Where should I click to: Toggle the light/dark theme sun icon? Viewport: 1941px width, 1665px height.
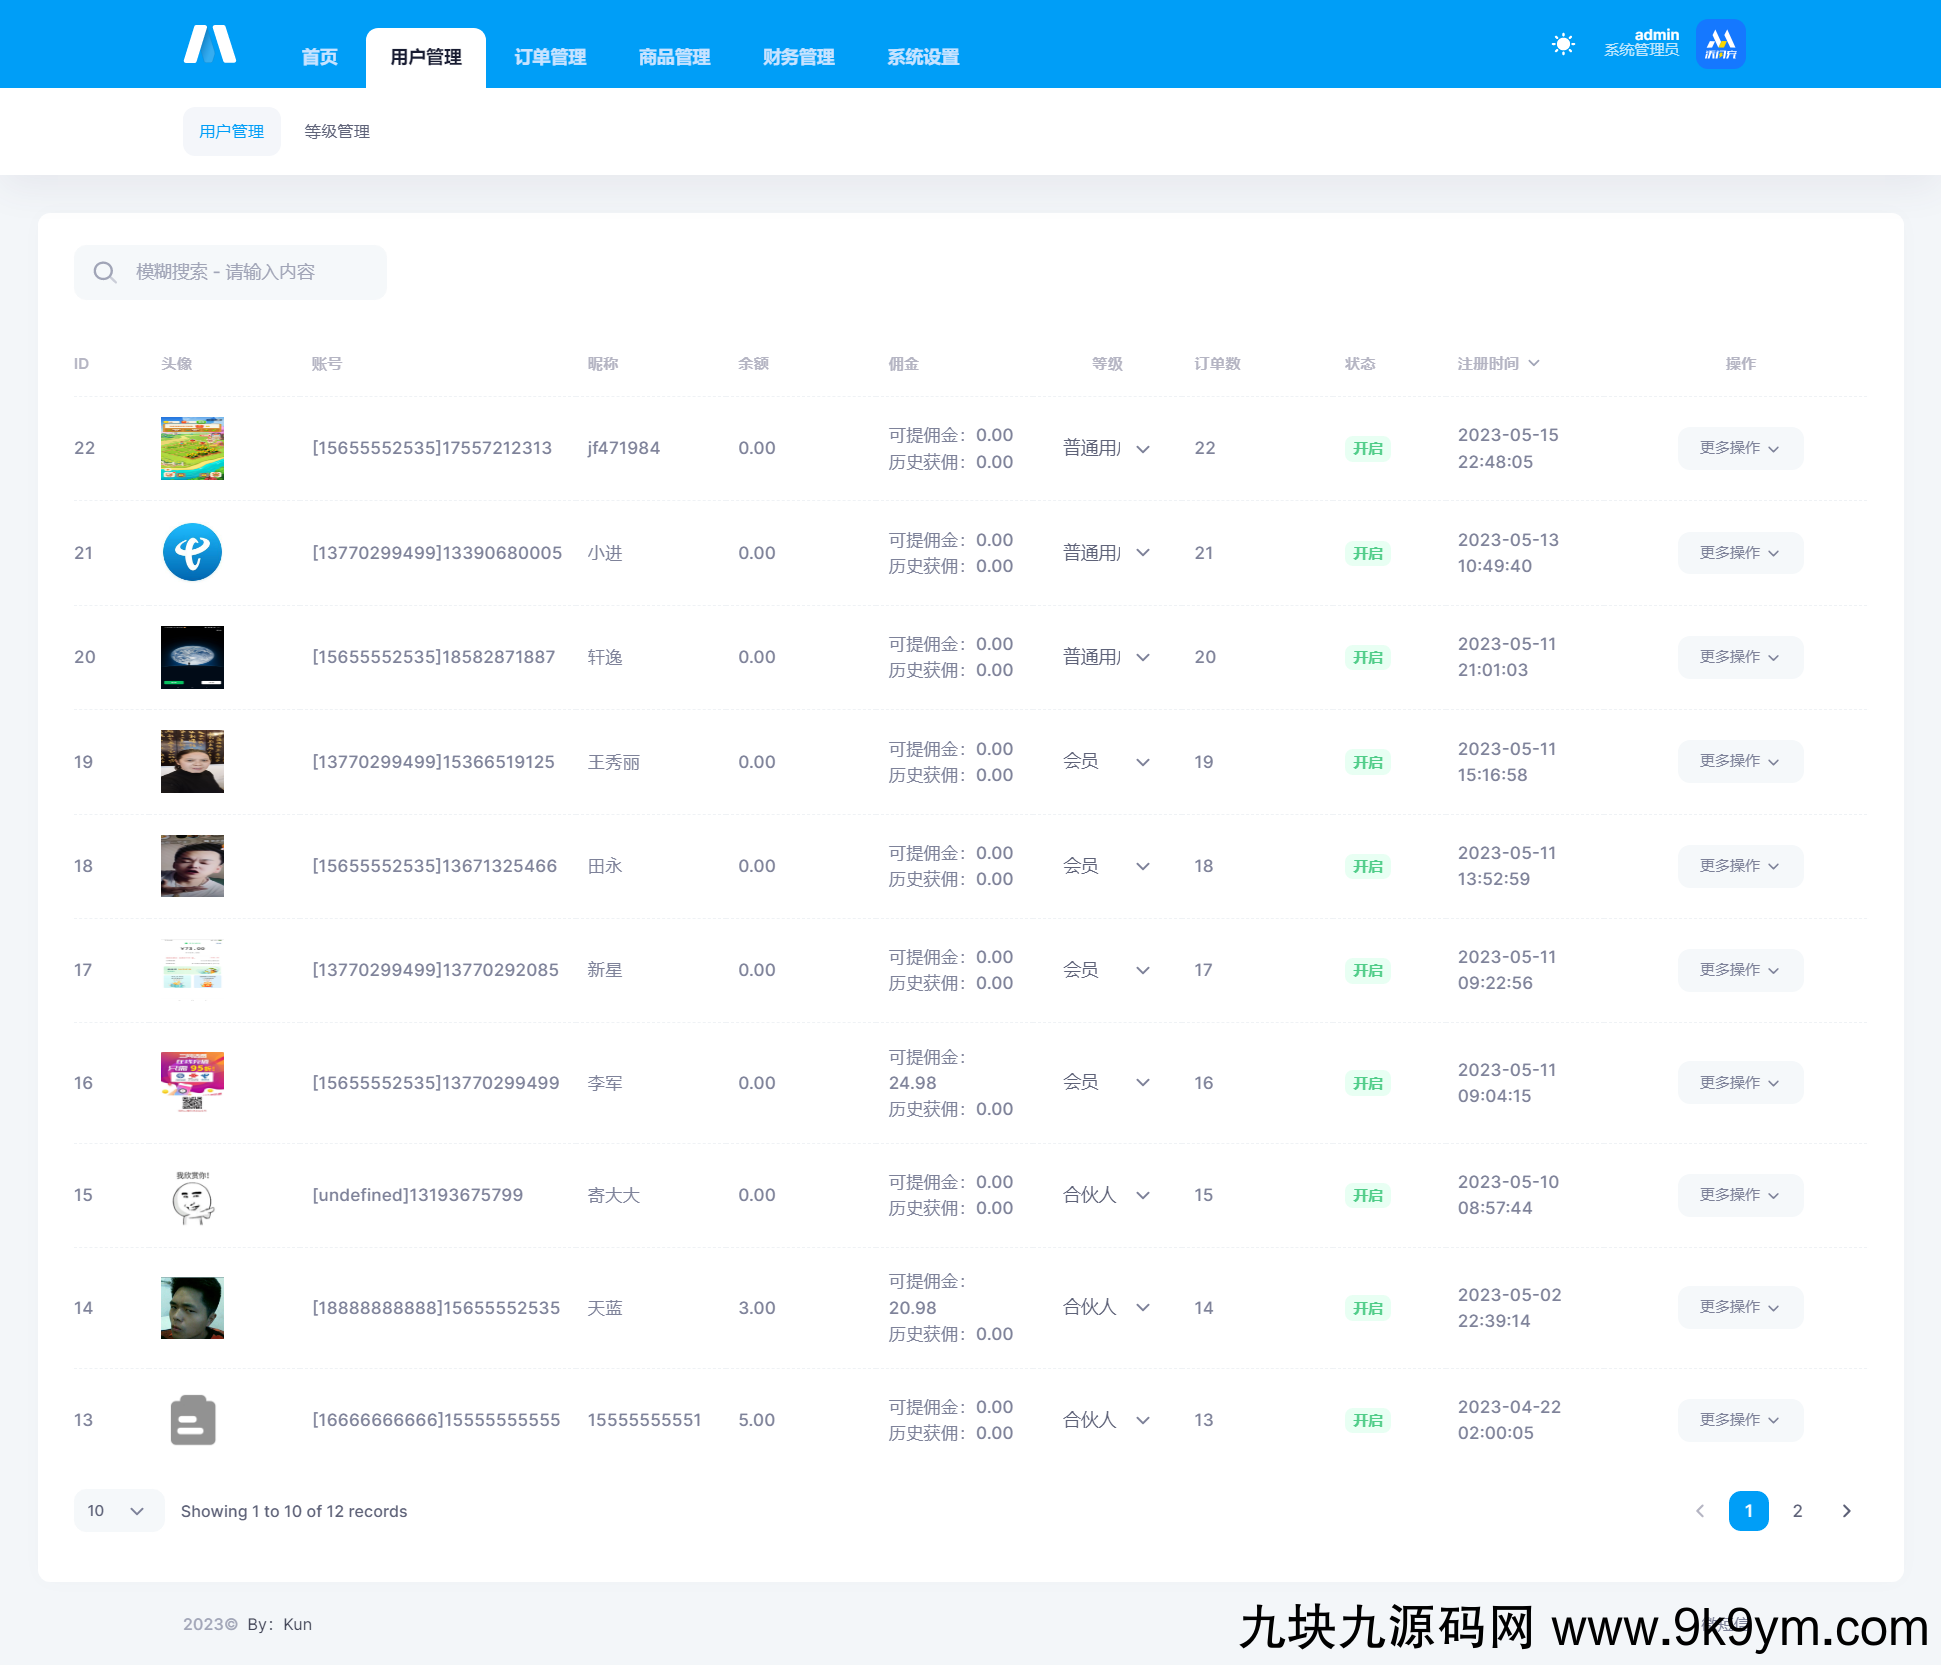click(x=1563, y=44)
